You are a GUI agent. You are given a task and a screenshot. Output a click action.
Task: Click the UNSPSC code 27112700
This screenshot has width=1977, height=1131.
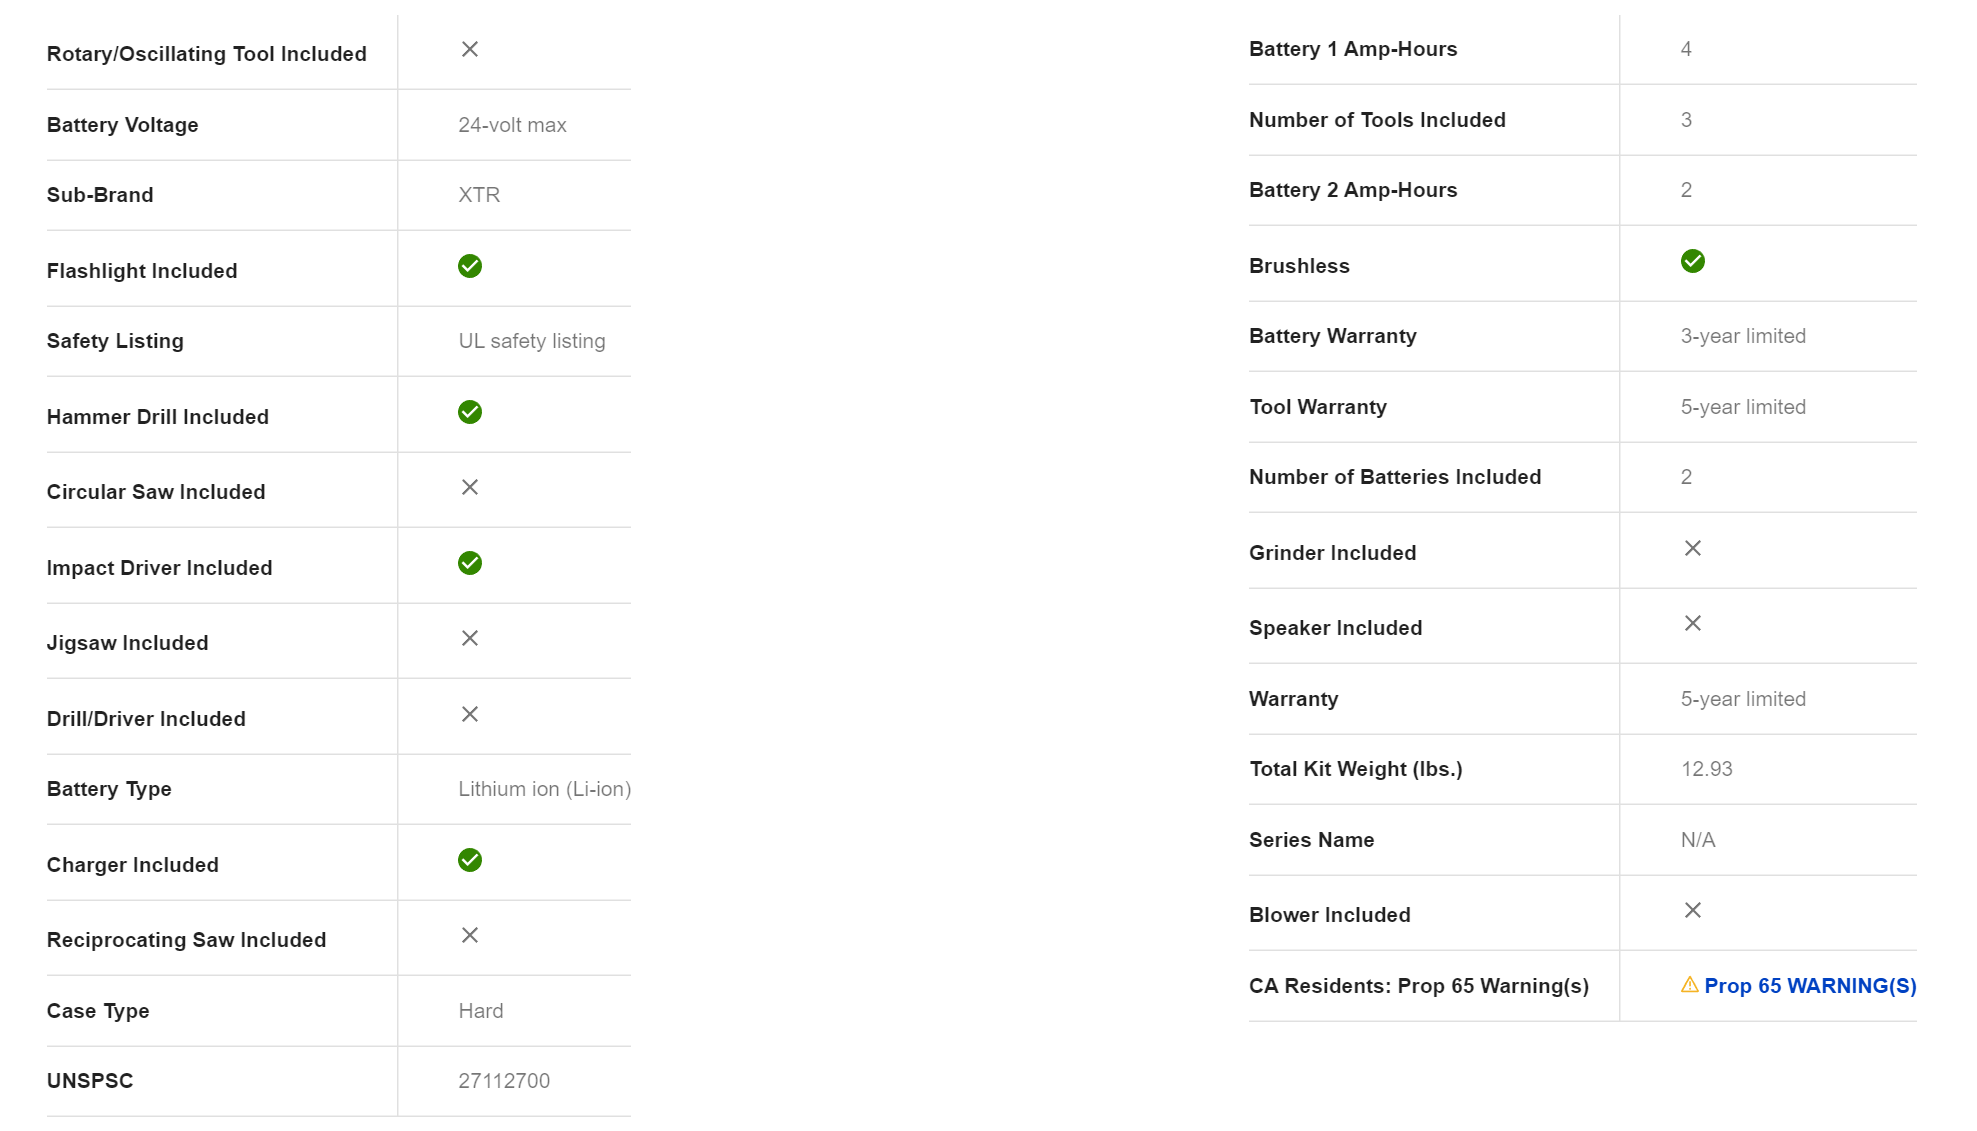point(504,1081)
